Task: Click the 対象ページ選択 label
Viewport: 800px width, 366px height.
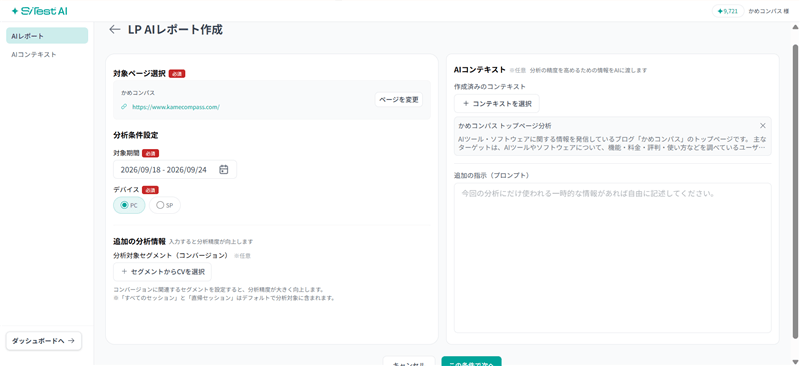Action: pos(139,74)
